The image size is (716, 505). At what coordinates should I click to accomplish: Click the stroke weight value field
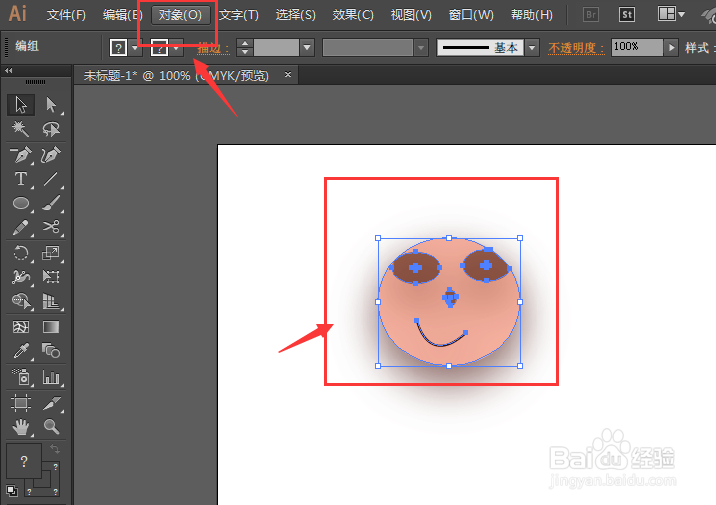coord(276,47)
